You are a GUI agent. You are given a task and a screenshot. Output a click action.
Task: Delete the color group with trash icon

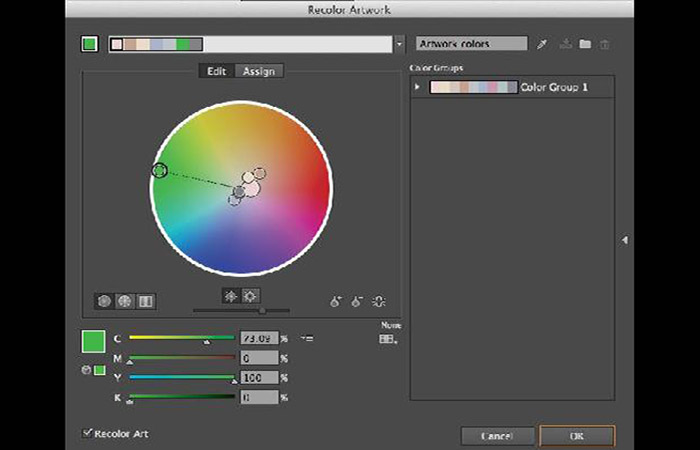coord(604,44)
